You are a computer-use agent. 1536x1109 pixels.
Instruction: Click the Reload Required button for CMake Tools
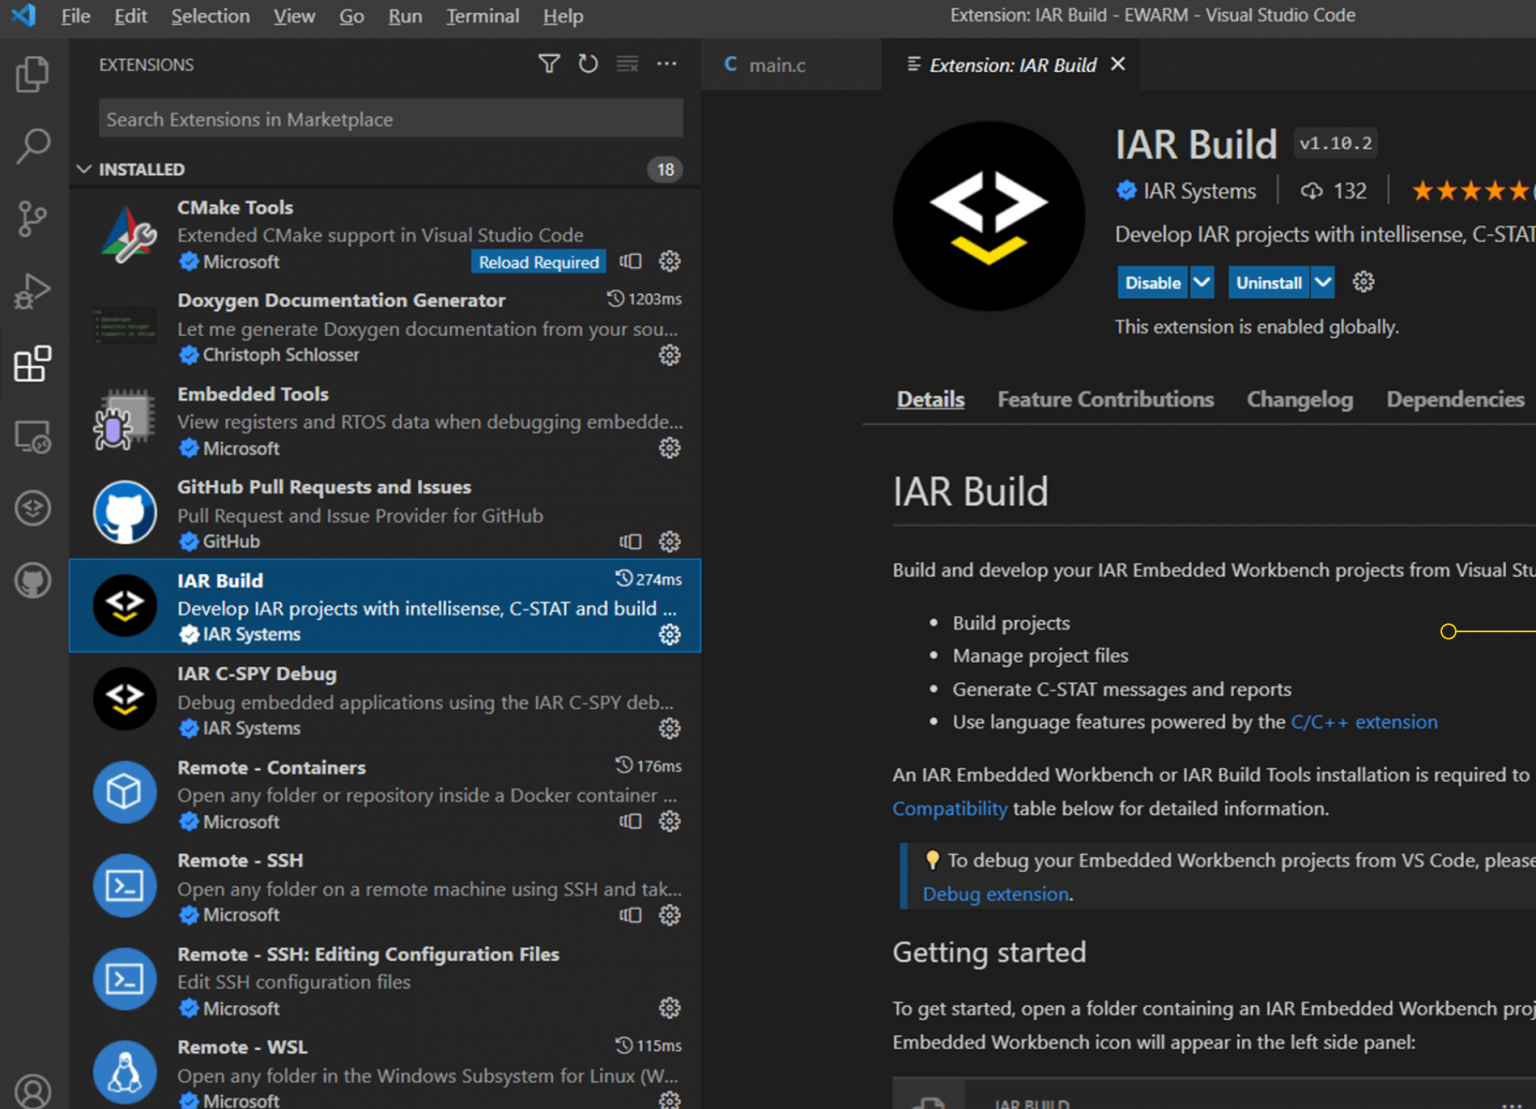(x=538, y=261)
